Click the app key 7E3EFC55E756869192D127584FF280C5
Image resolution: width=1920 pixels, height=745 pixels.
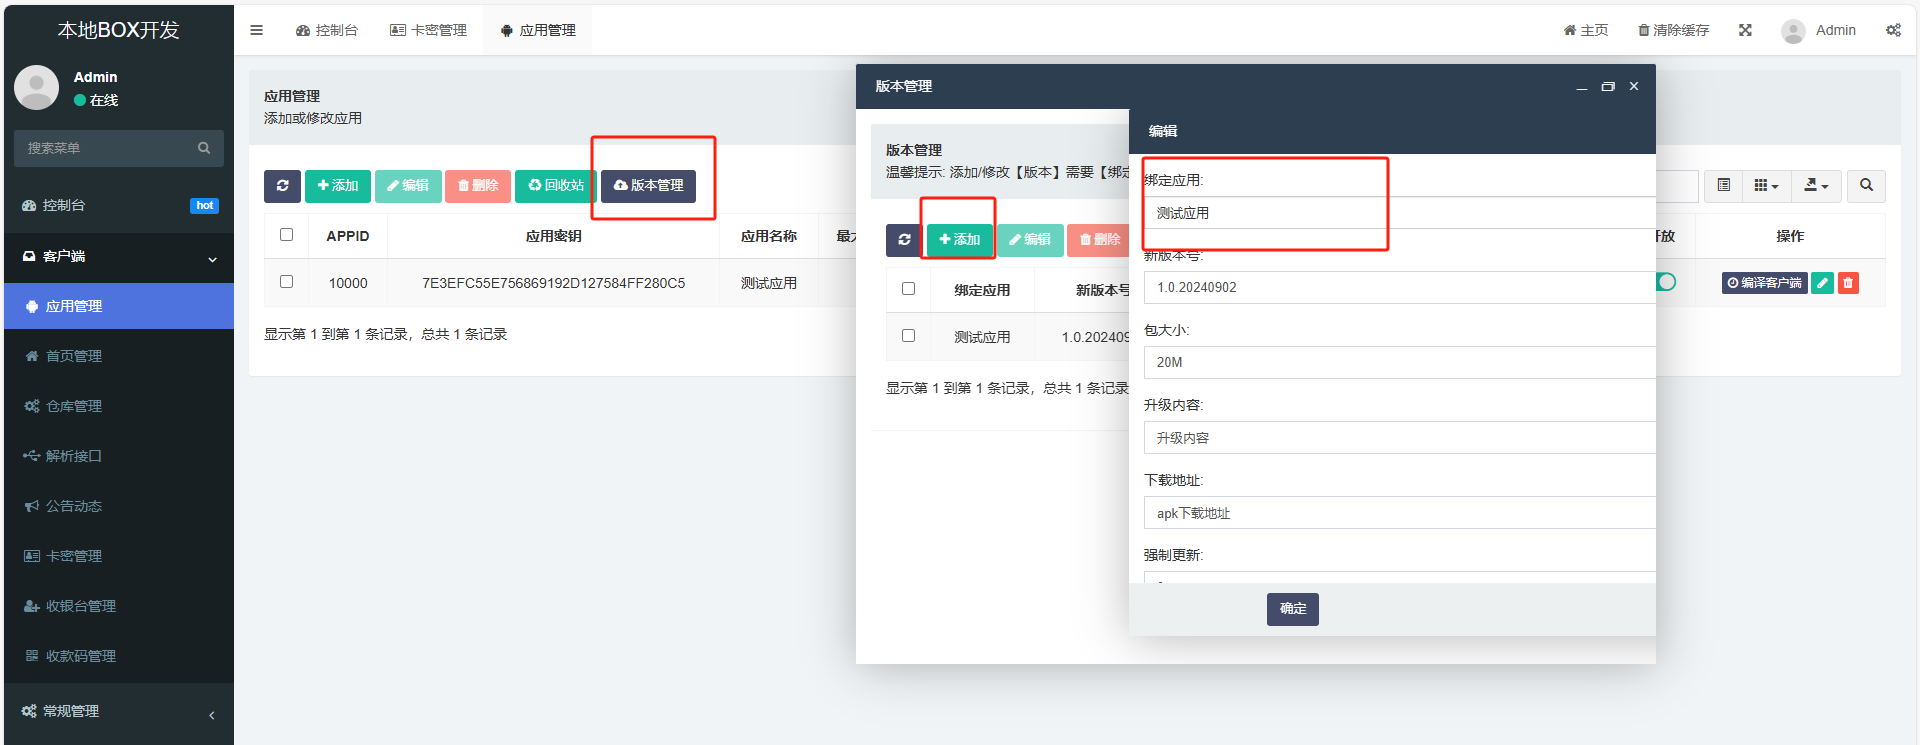click(553, 283)
